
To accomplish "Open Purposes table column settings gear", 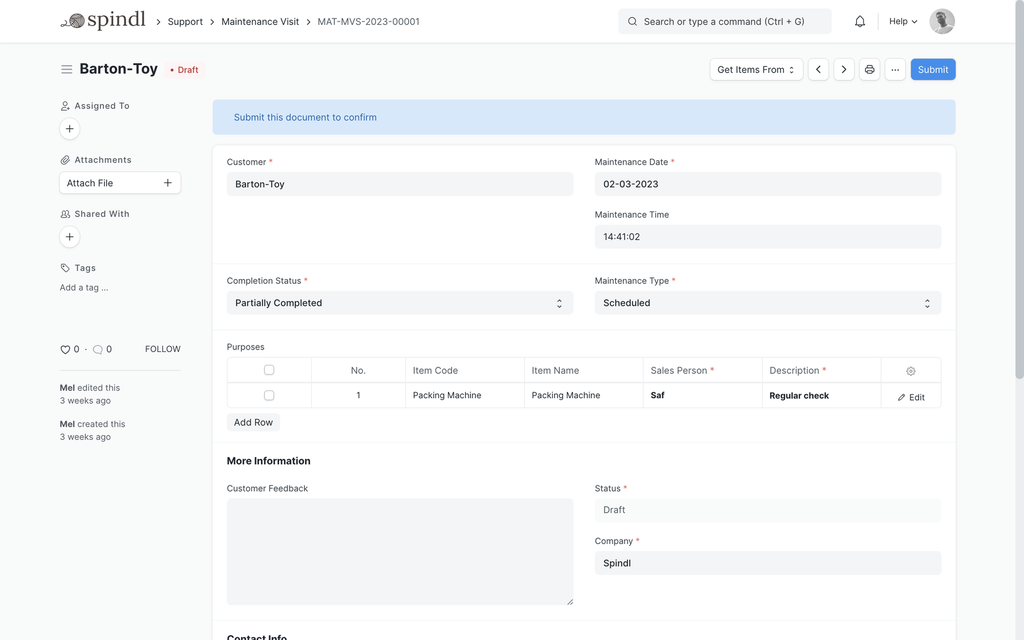I will (910, 371).
